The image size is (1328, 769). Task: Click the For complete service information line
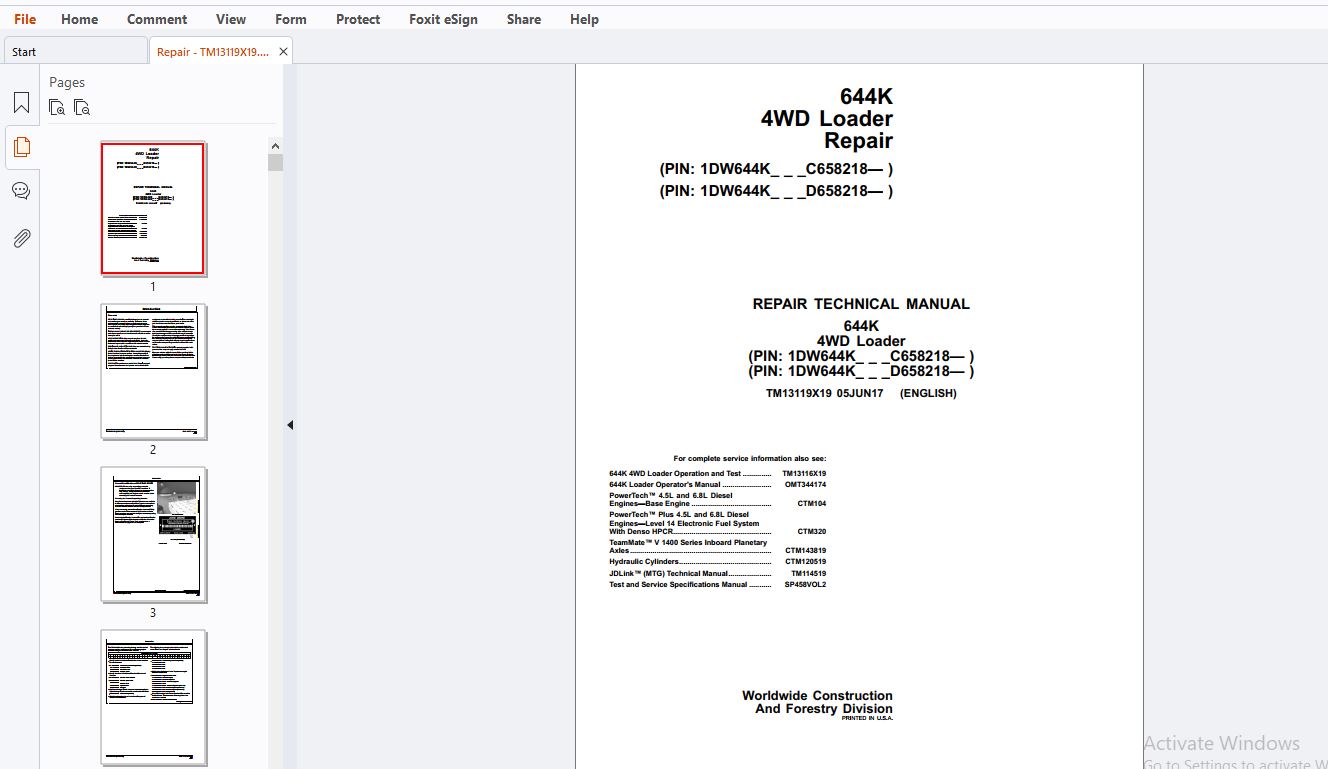point(750,459)
